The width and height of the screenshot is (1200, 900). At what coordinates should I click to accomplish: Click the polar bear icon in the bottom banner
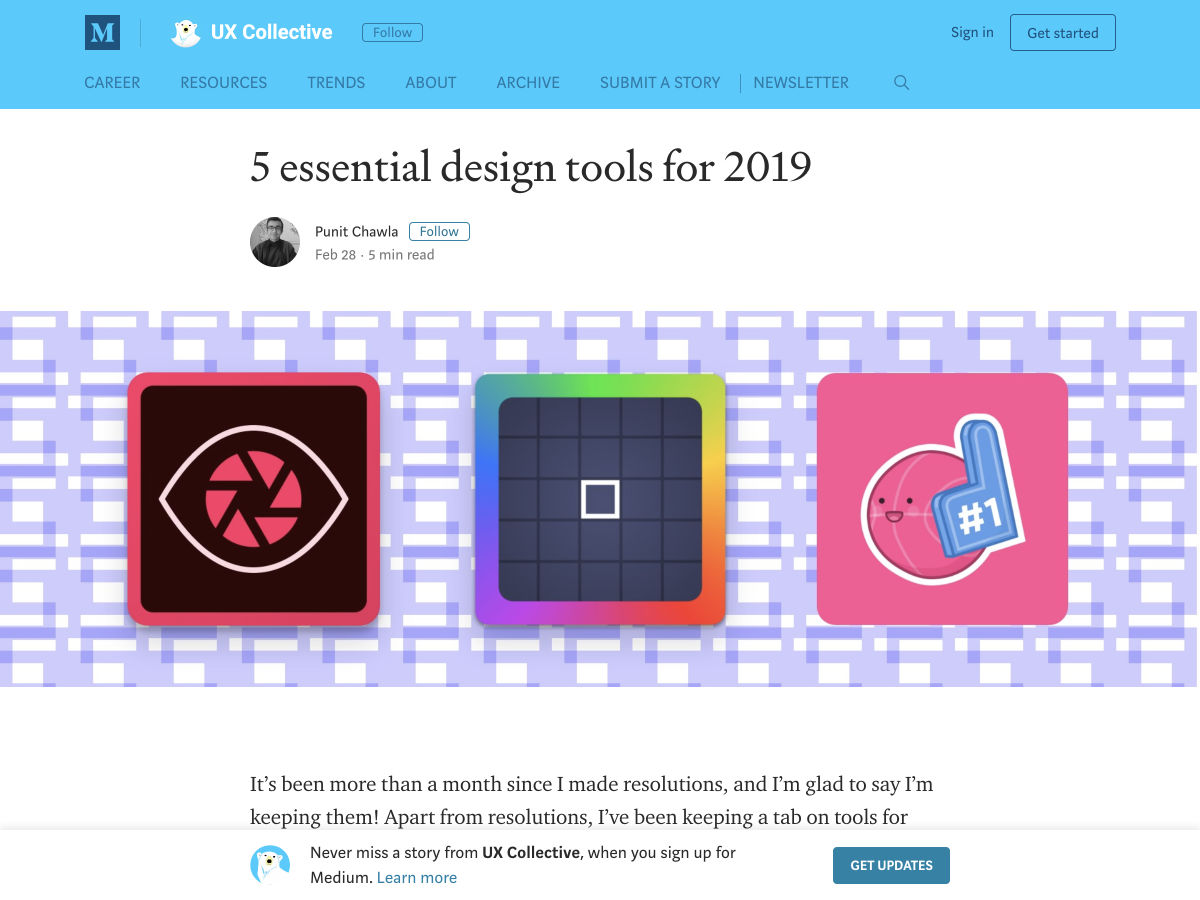270,865
